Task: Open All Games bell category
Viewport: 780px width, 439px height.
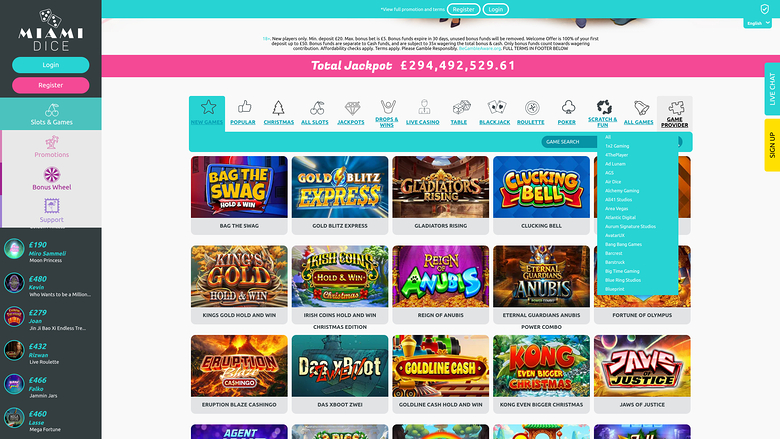Action: (638, 113)
